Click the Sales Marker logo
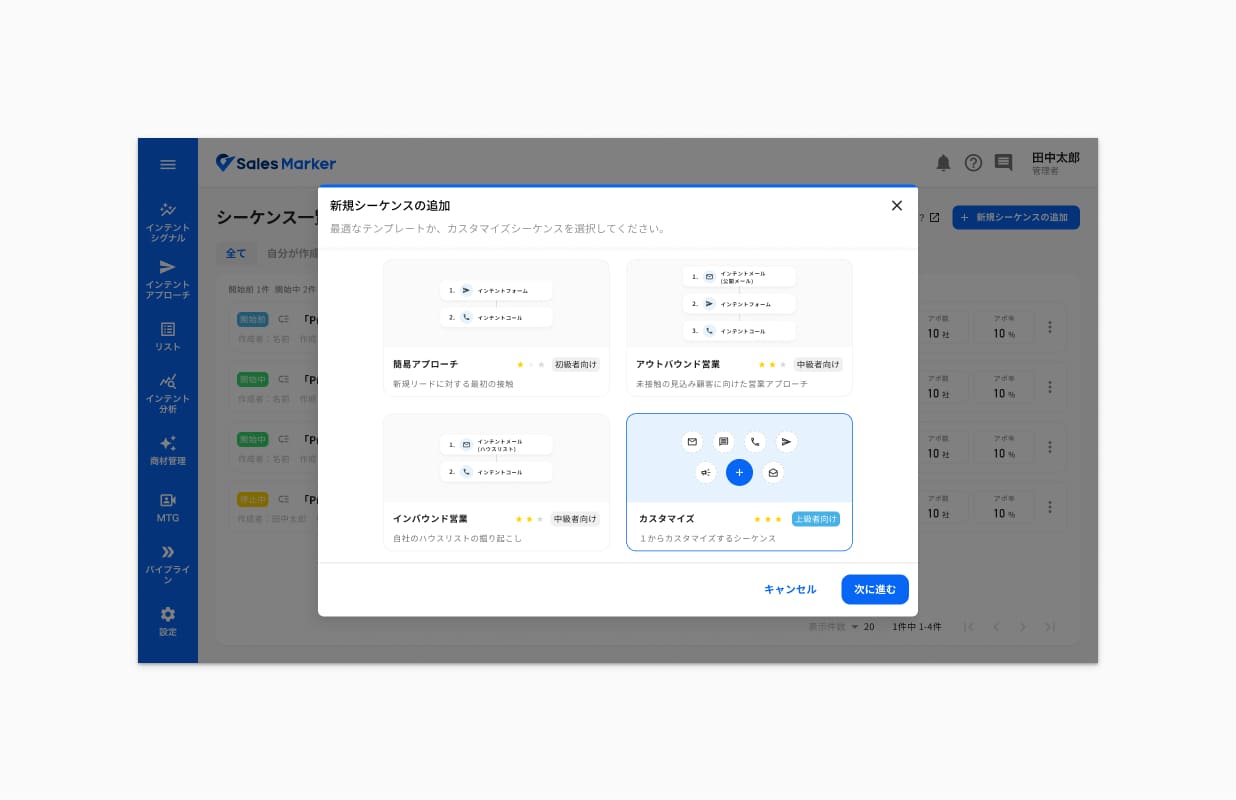Viewport: 1236px width, 800px height. coord(276,163)
